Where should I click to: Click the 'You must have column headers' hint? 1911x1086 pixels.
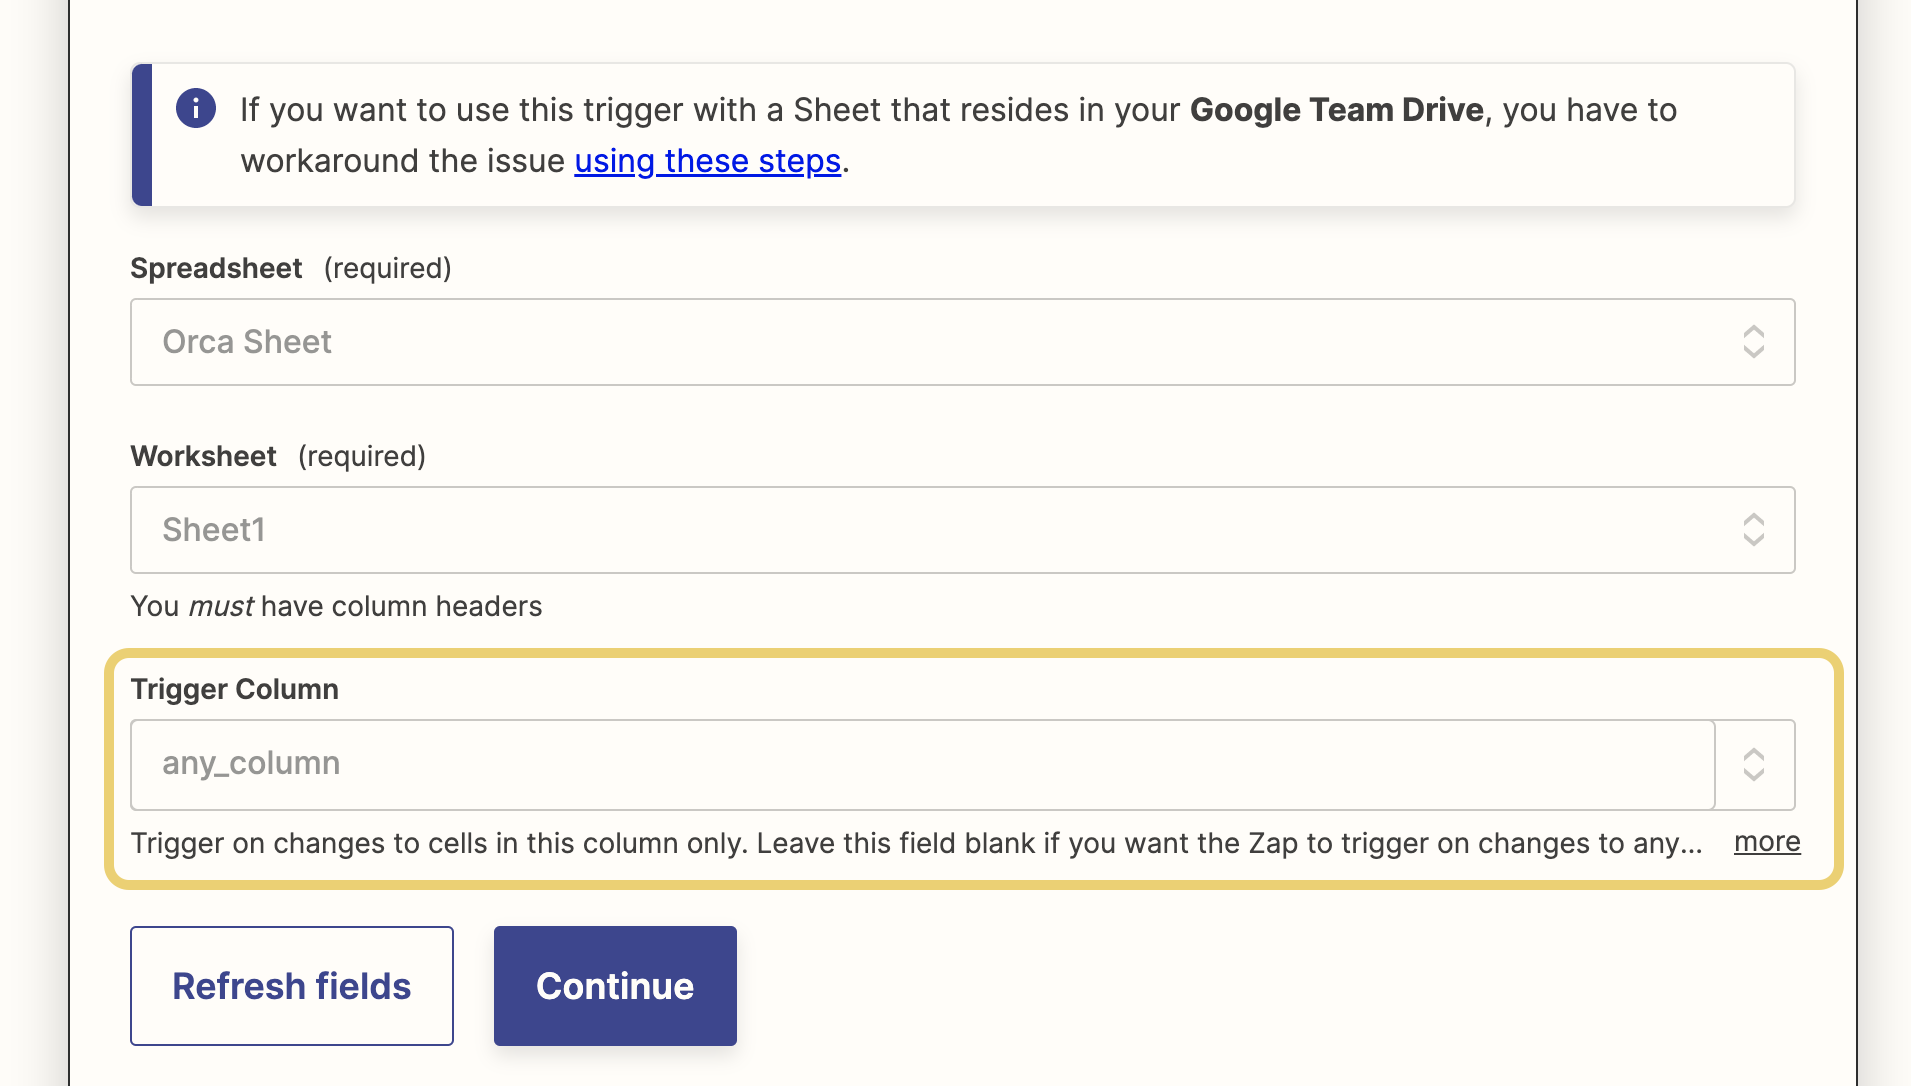pyautogui.click(x=336, y=606)
